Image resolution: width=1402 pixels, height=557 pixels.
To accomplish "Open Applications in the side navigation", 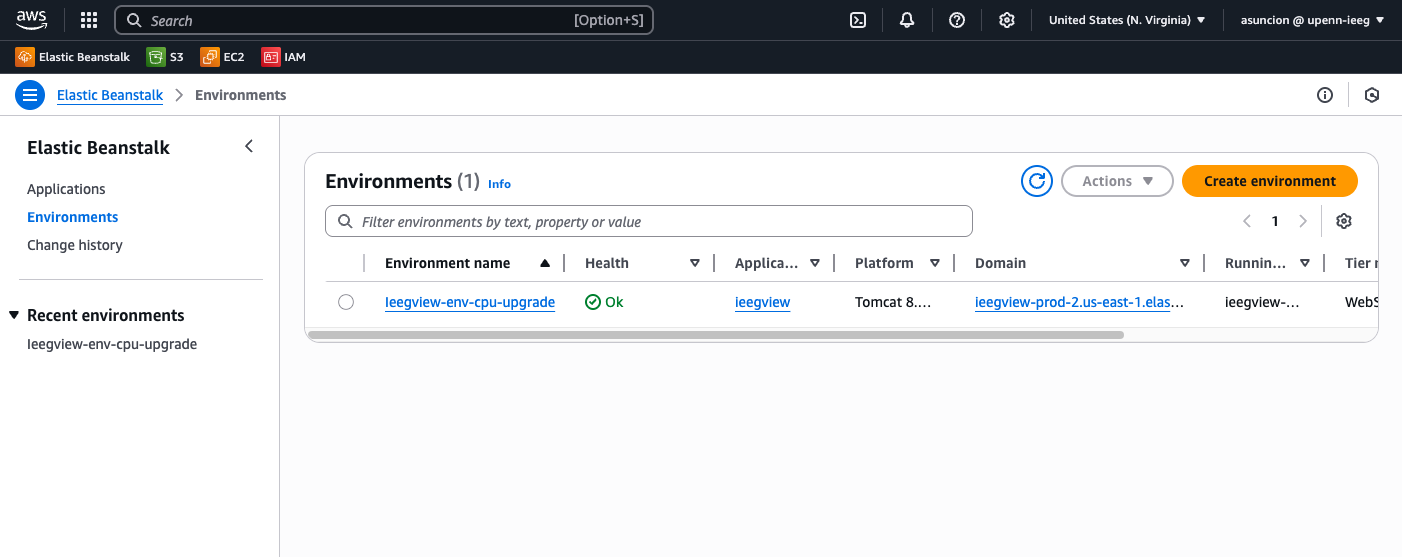I will (x=66, y=189).
